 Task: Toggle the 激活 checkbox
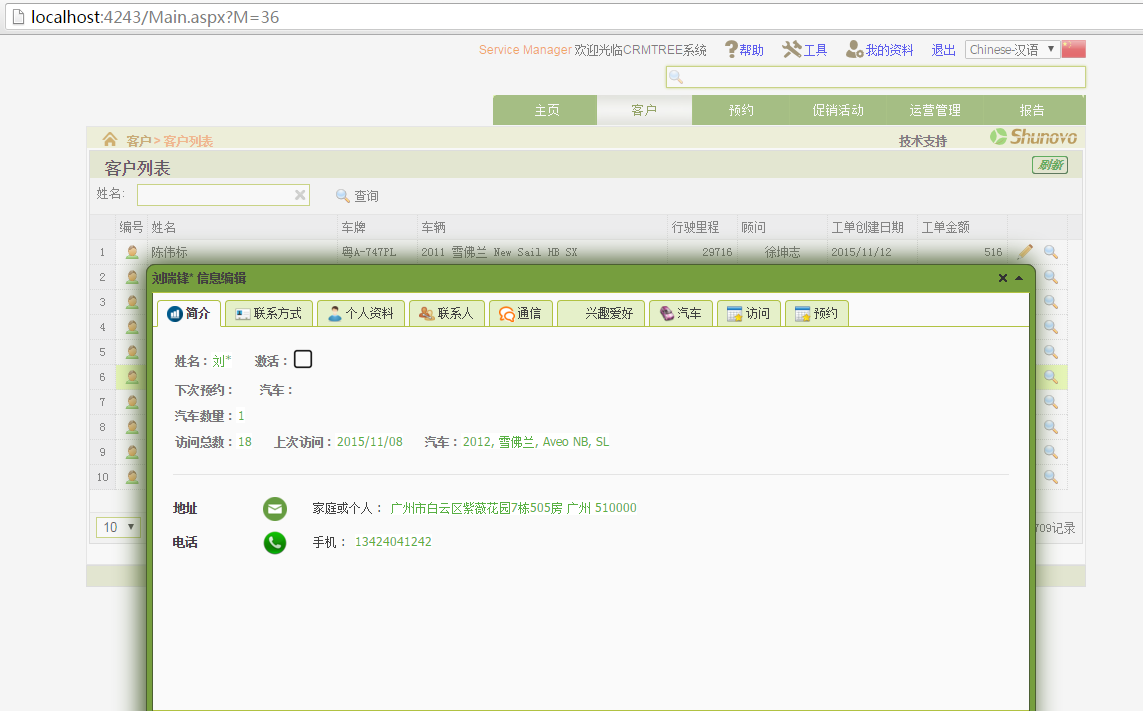(303, 359)
